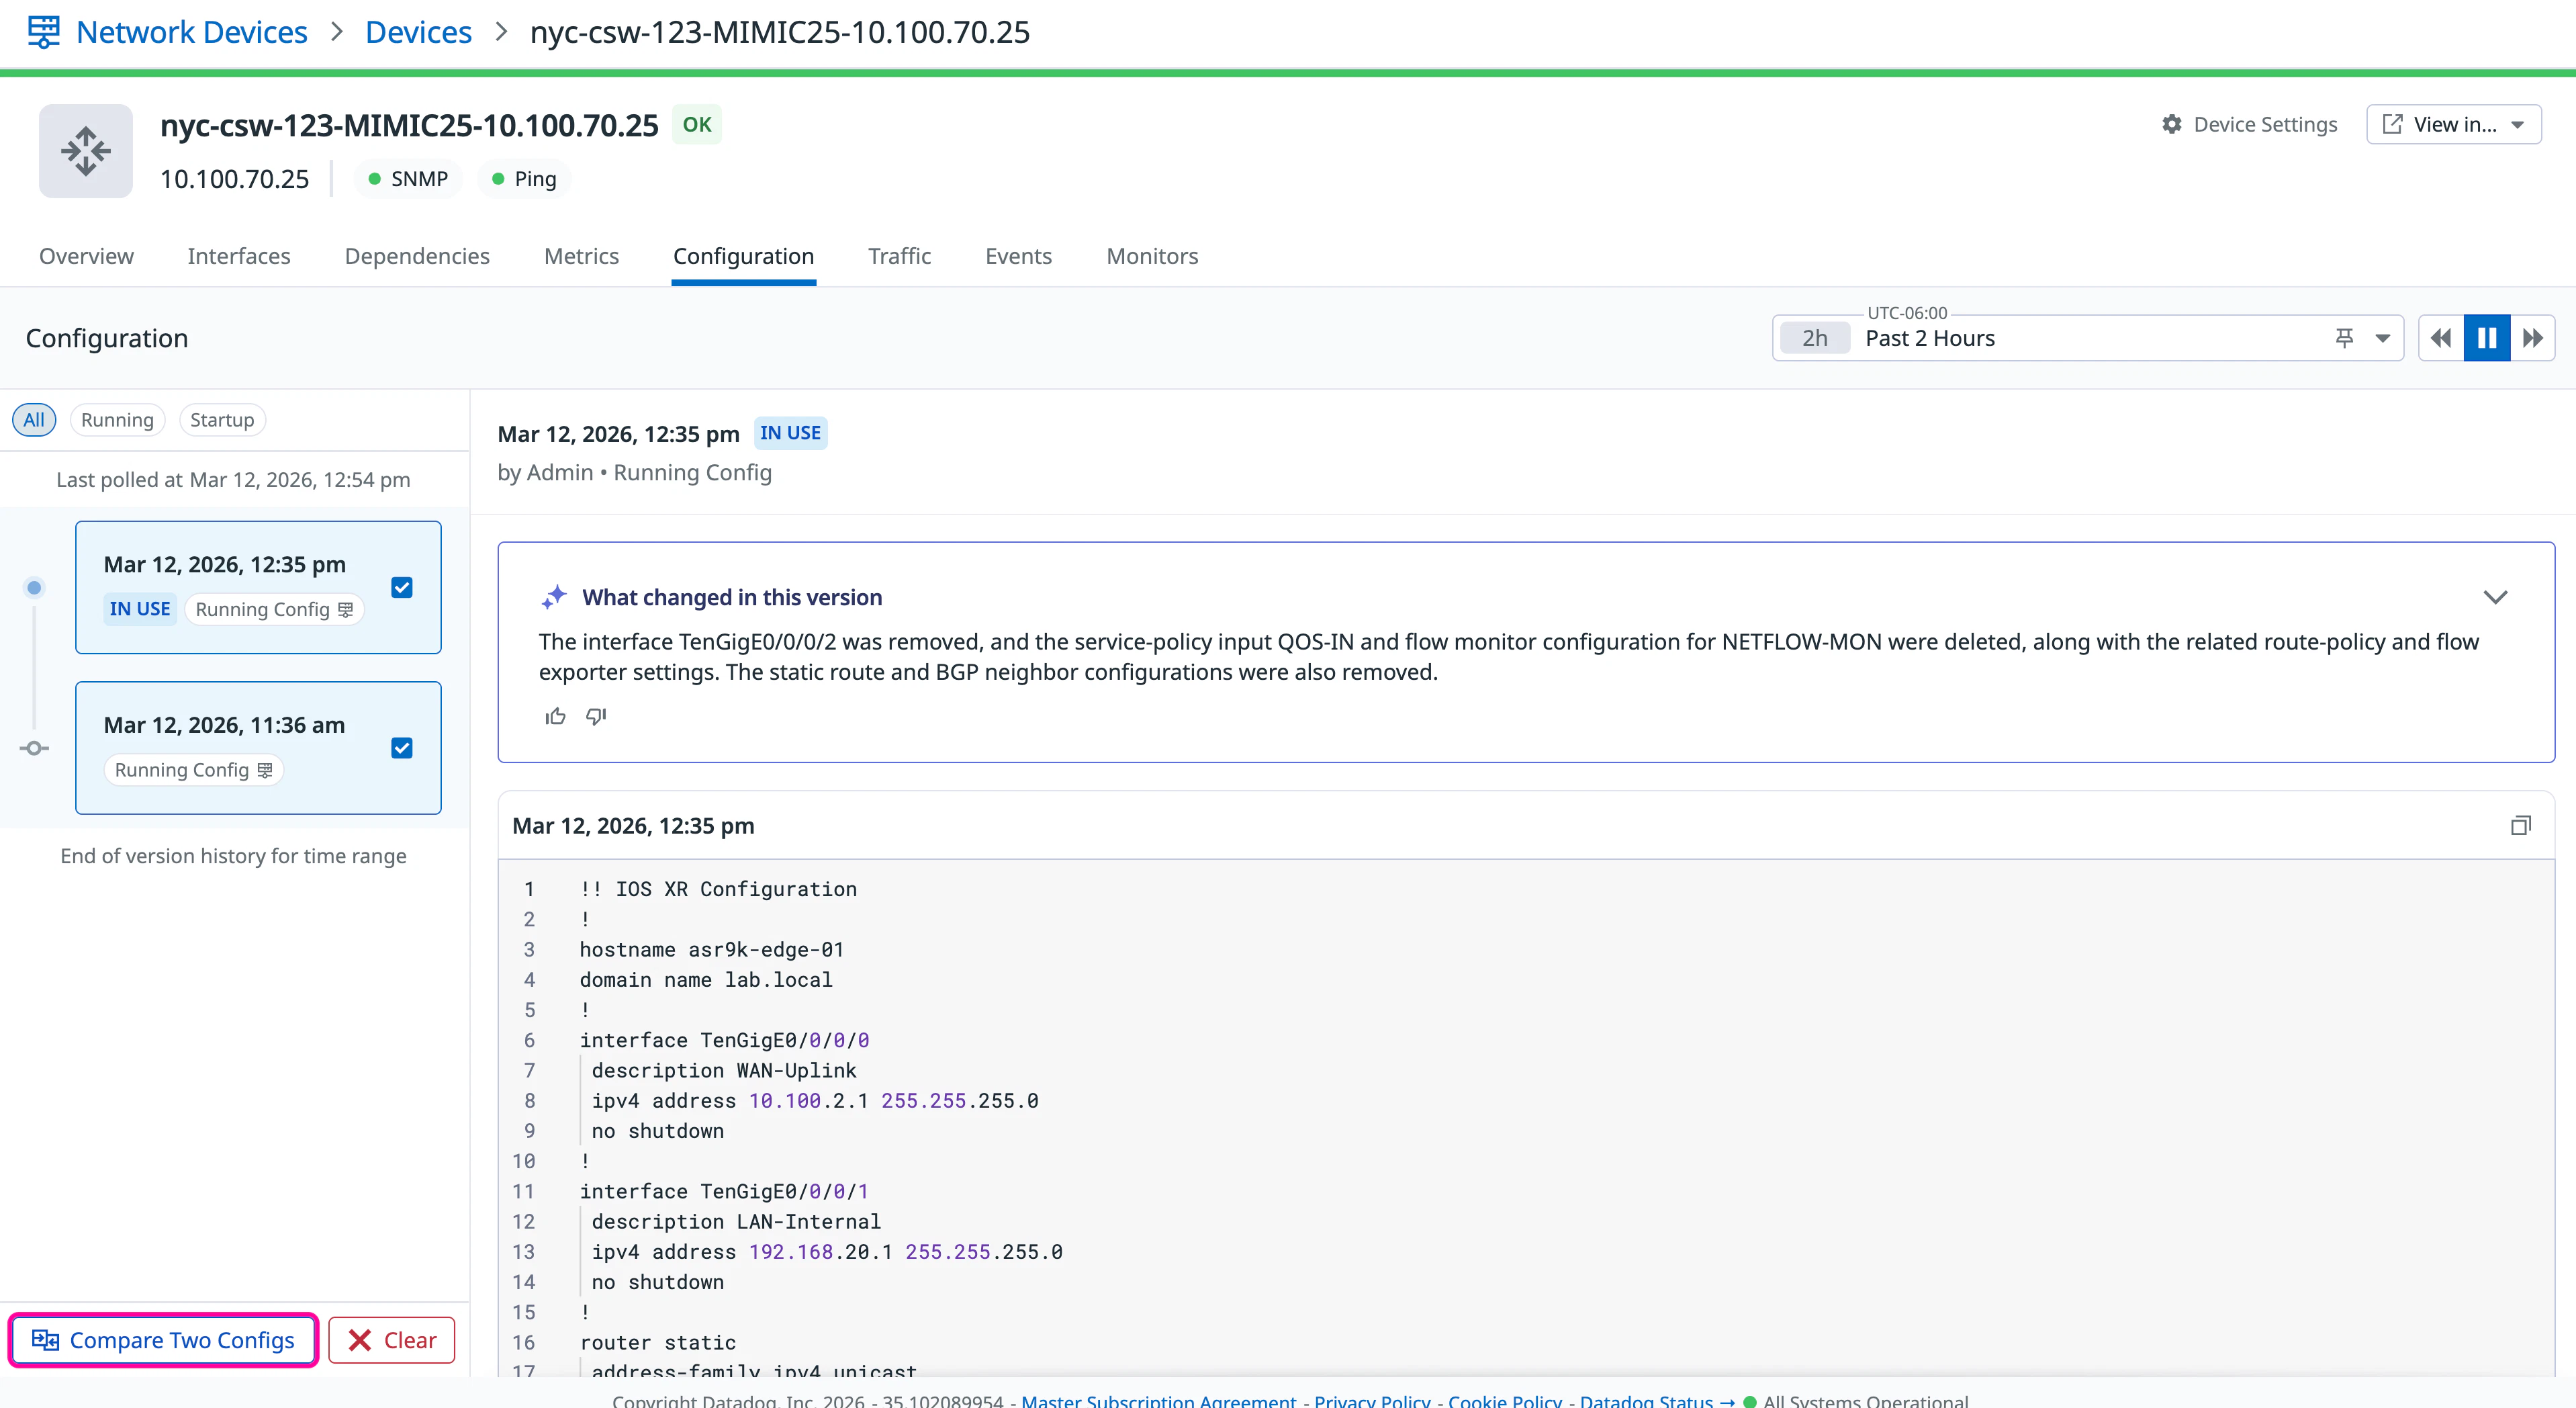Uncheck the 11:36 am config version checkbox

coord(402,748)
